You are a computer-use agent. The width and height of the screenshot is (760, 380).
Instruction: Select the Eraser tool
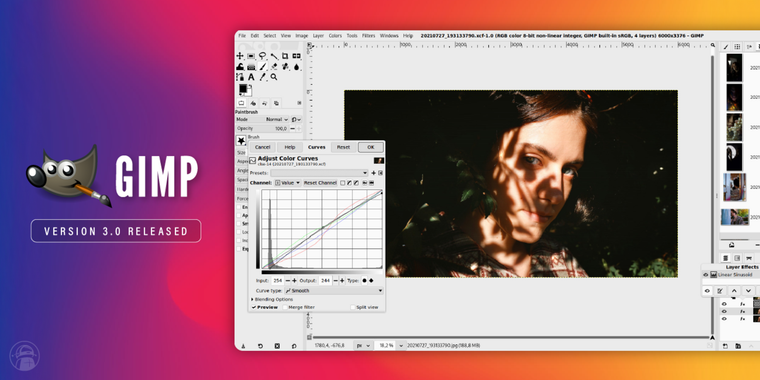pos(274,67)
